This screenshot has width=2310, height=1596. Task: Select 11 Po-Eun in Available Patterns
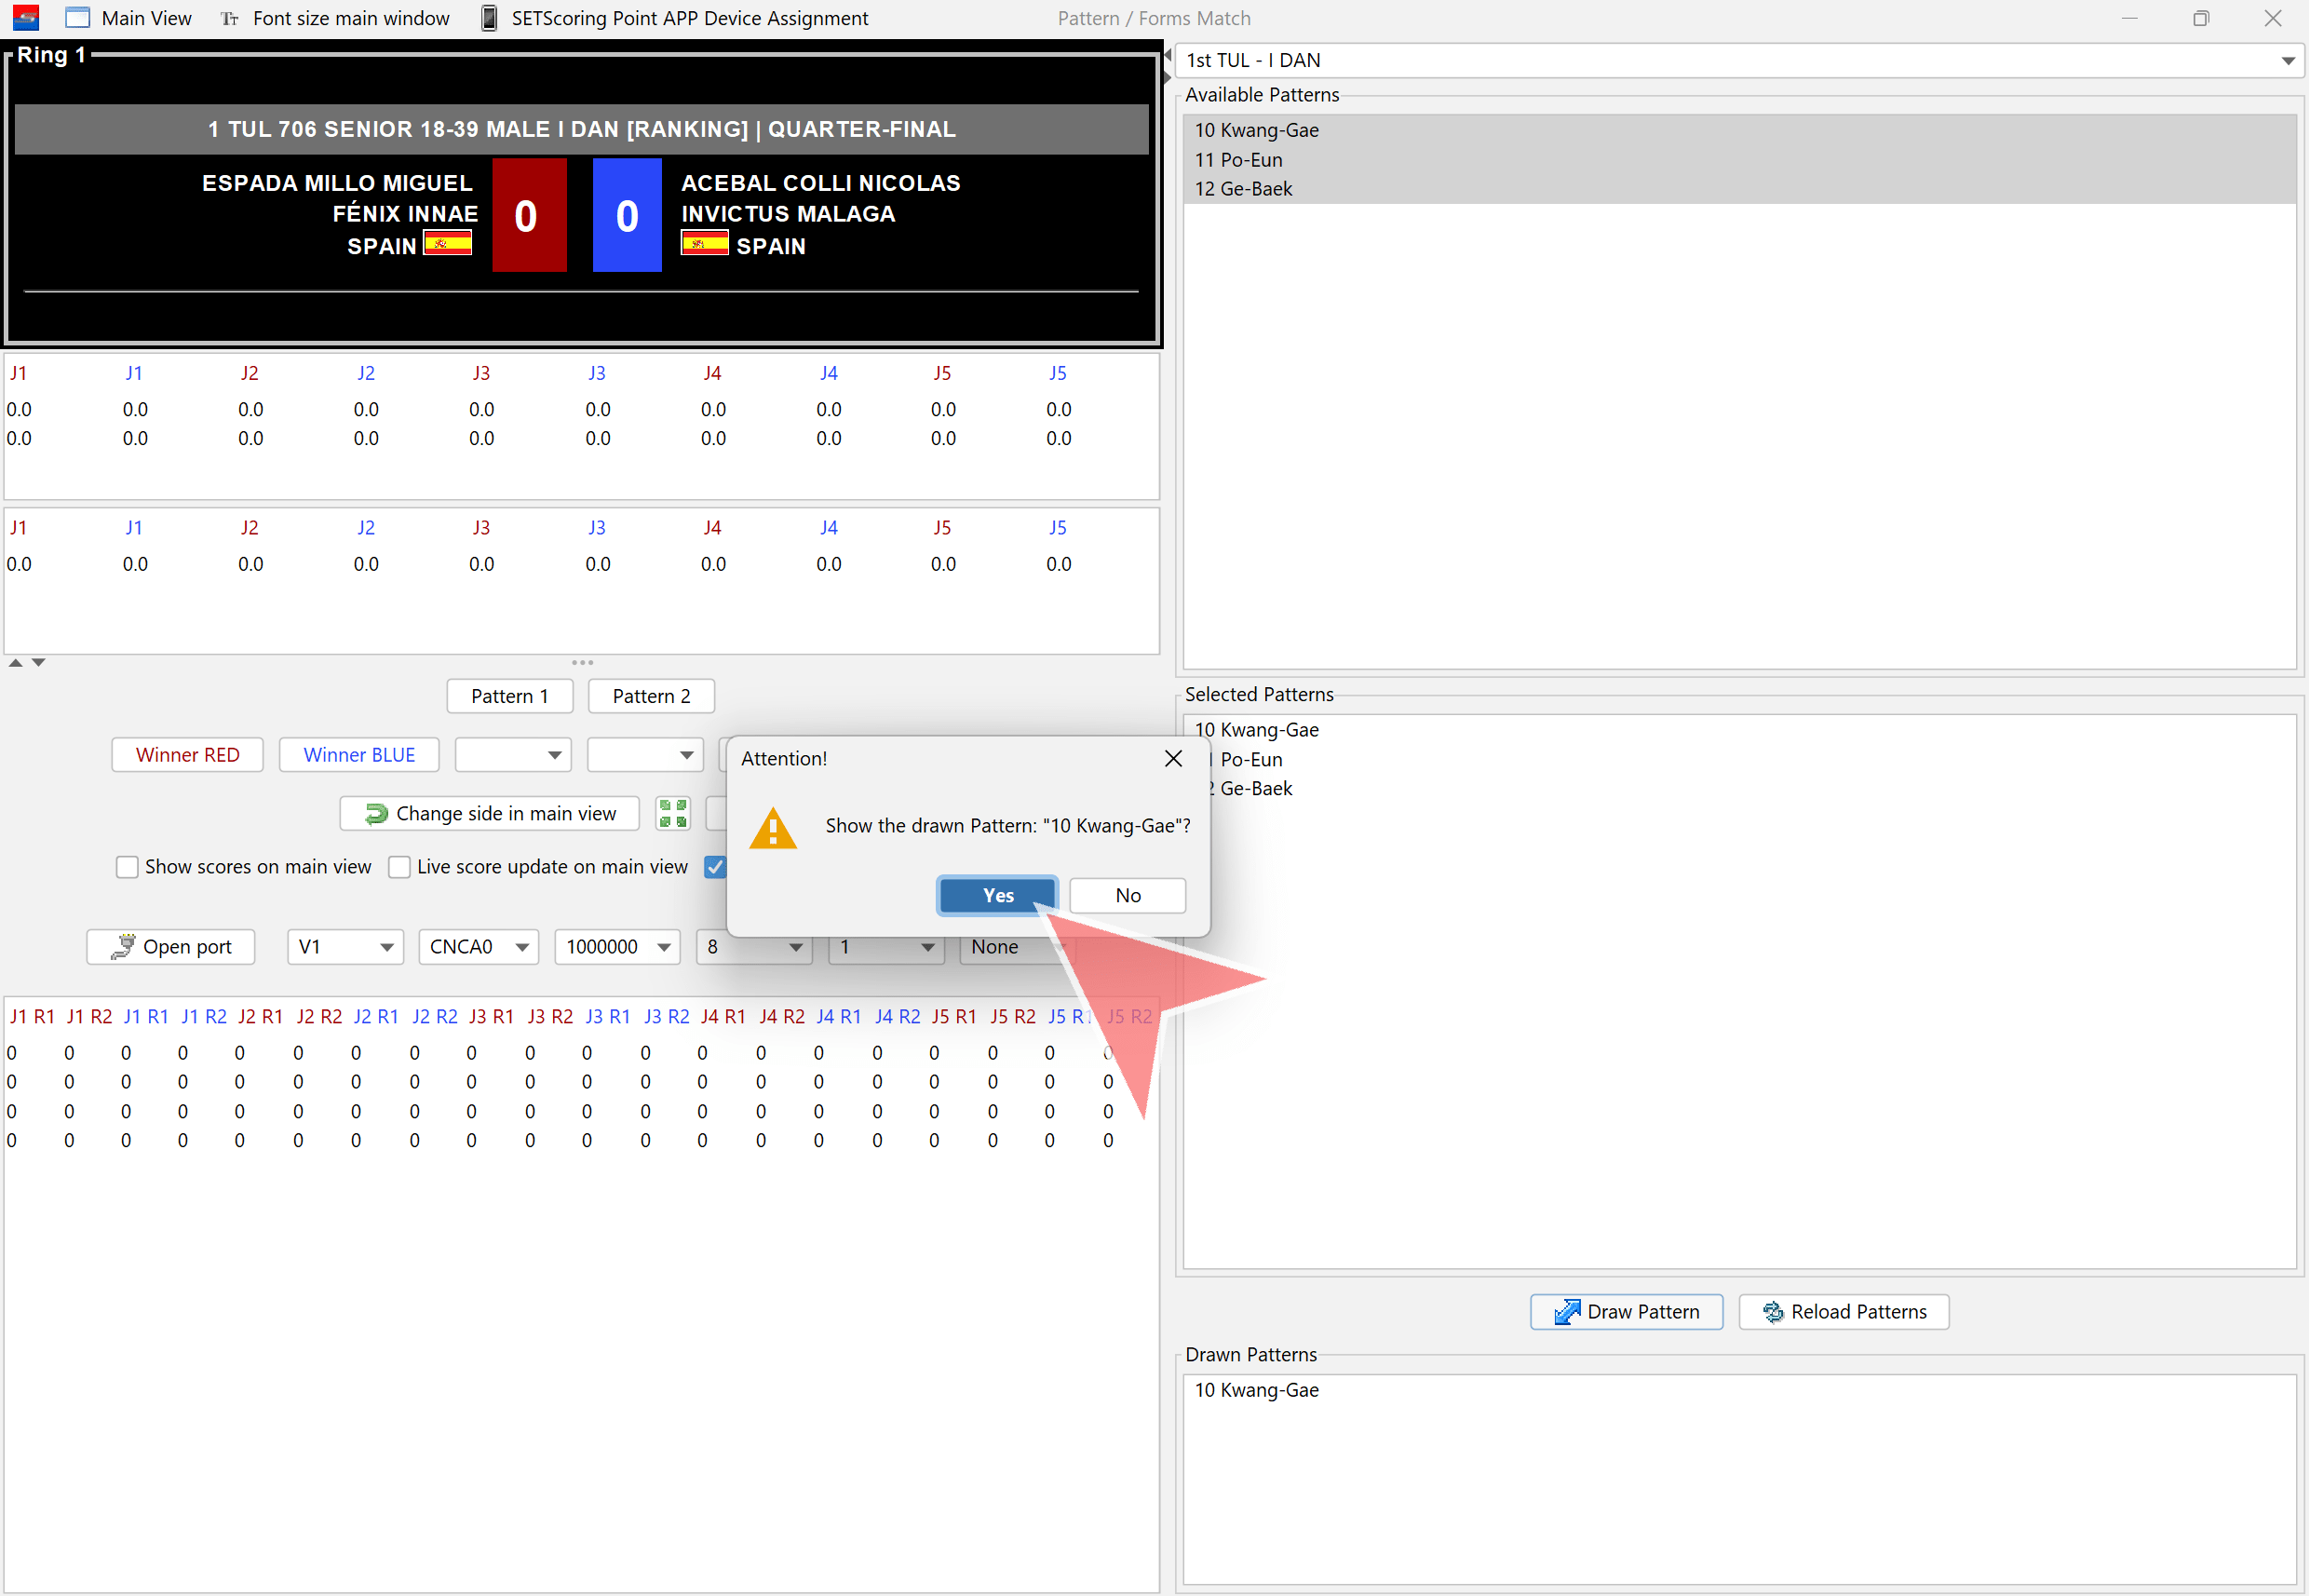pyautogui.click(x=1238, y=160)
